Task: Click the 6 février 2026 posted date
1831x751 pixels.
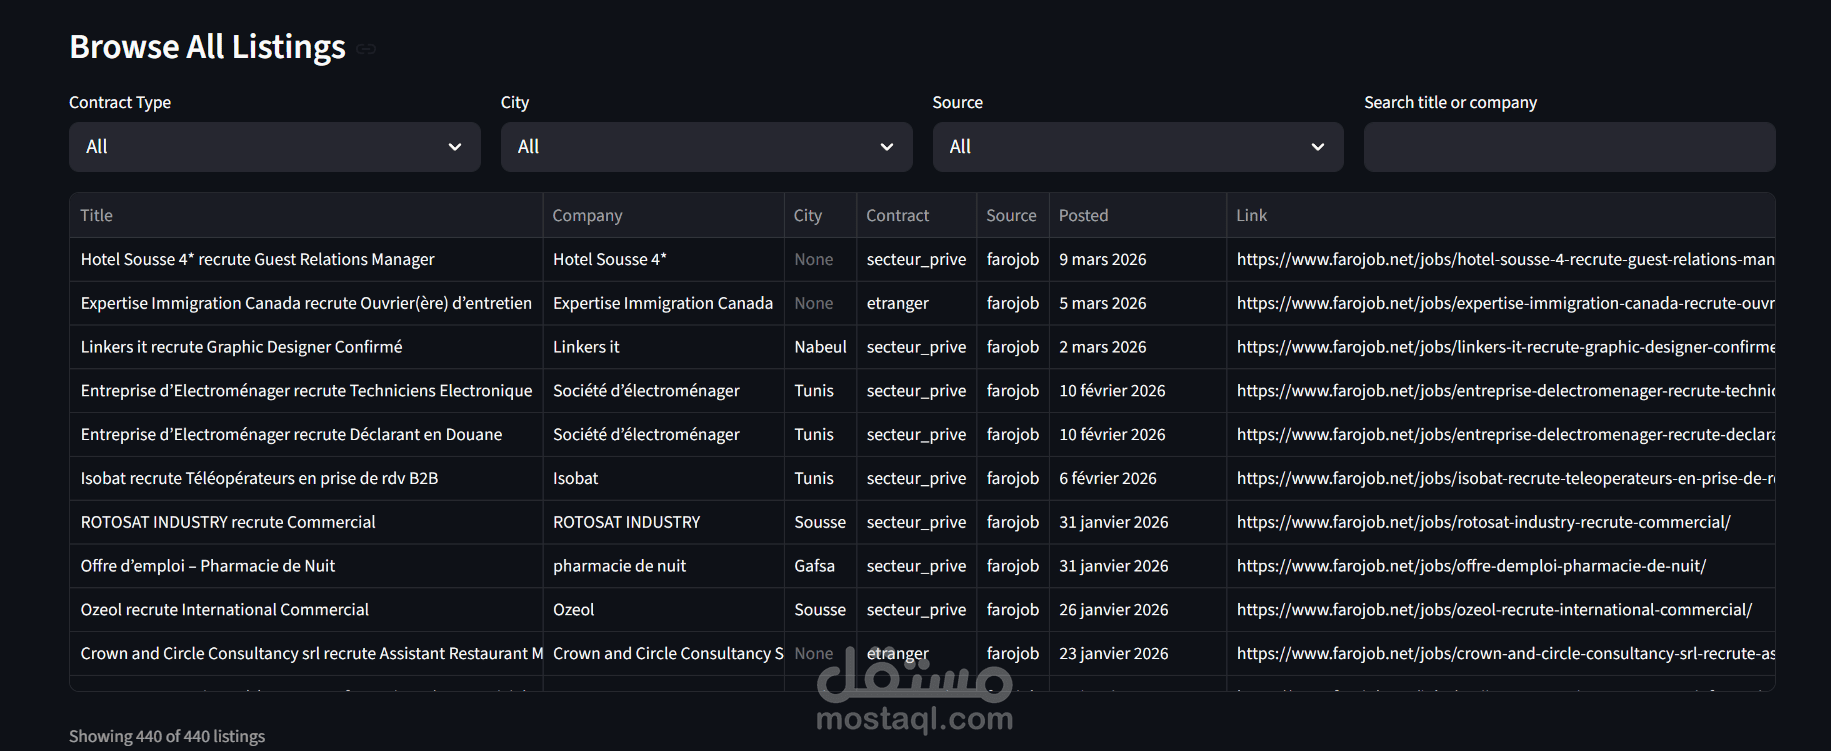Action: coord(1137,478)
